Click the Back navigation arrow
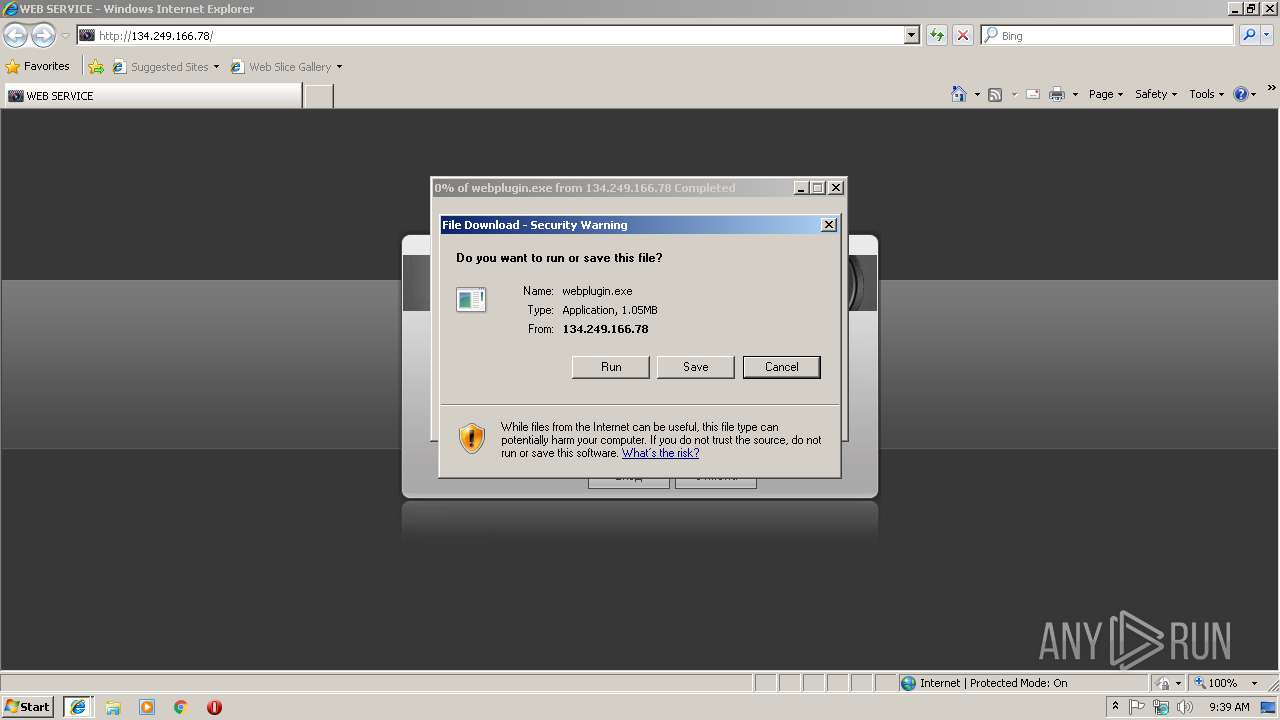Image resolution: width=1280 pixels, height=720 pixels. click(15, 35)
